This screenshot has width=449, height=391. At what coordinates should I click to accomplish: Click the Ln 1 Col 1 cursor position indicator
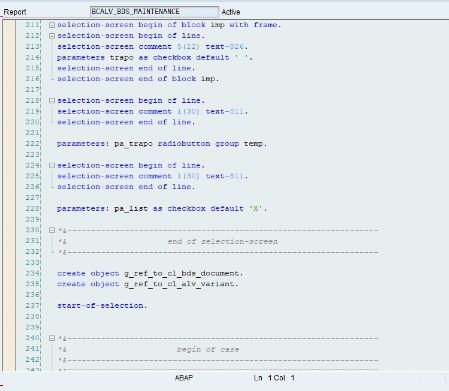point(274,378)
